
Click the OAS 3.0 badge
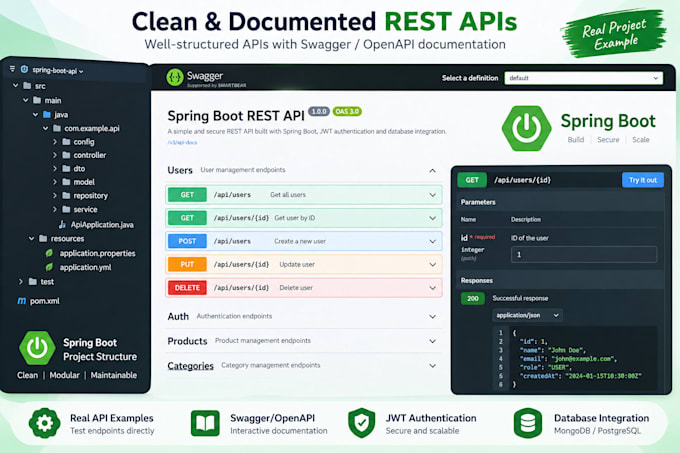(347, 111)
